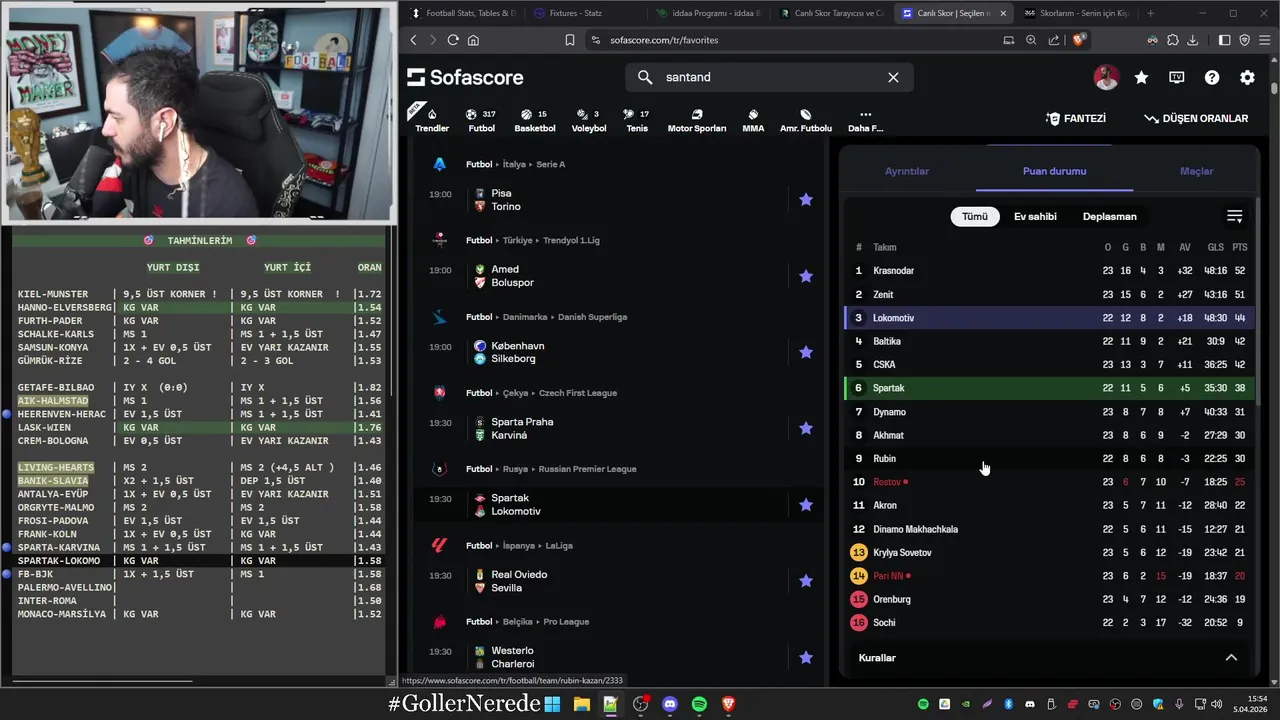Open favorites star in Sofascore header

(x=1141, y=77)
